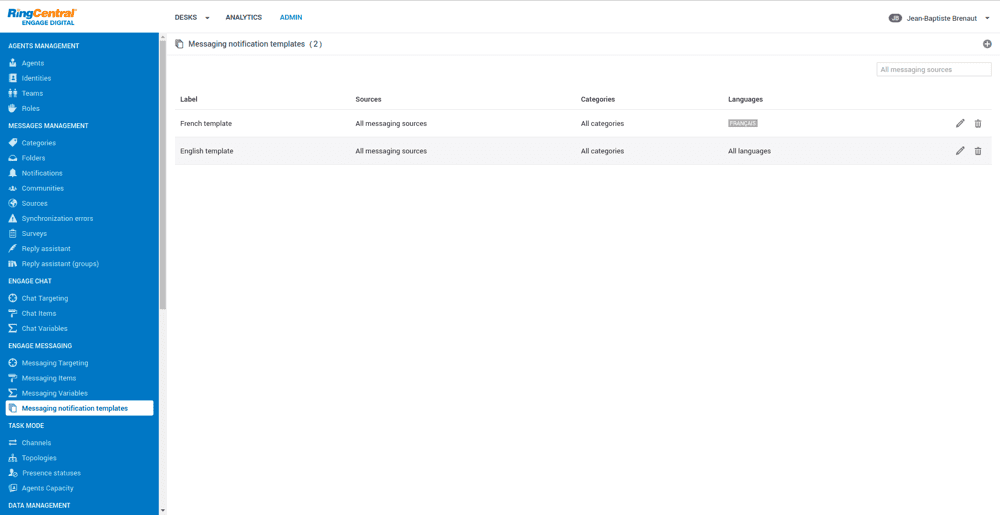This screenshot has height=515, width=1000.
Task: Switch to the ANALYTICS tab
Action: click(x=243, y=18)
